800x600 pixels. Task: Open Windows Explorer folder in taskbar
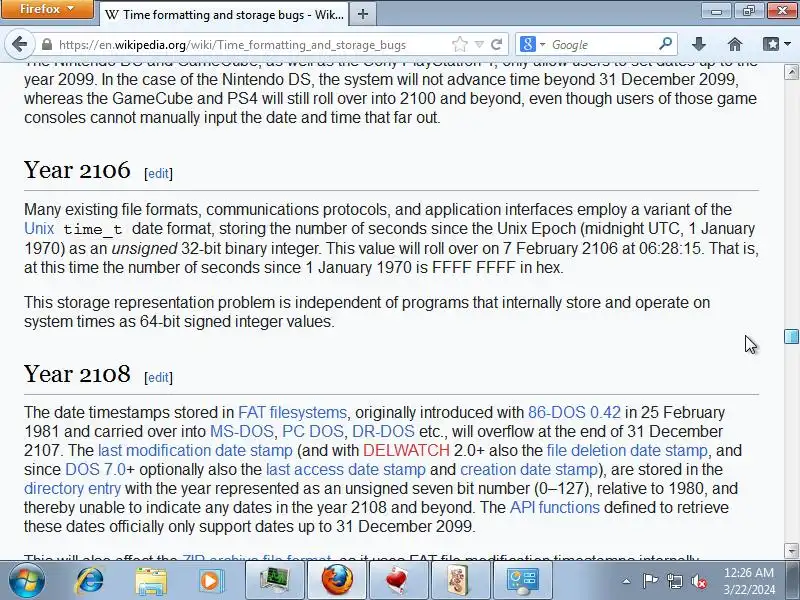click(151, 581)
